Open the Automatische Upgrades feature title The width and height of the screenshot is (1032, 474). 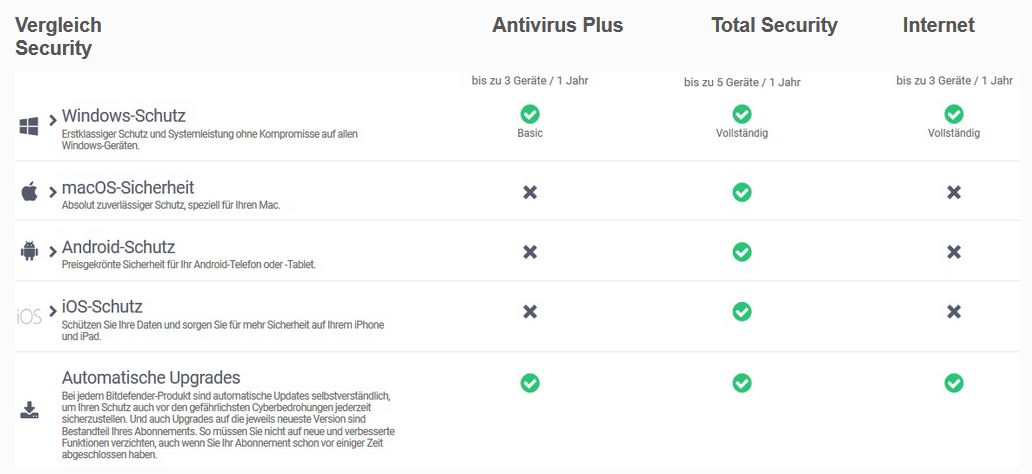tap(151, 378)
